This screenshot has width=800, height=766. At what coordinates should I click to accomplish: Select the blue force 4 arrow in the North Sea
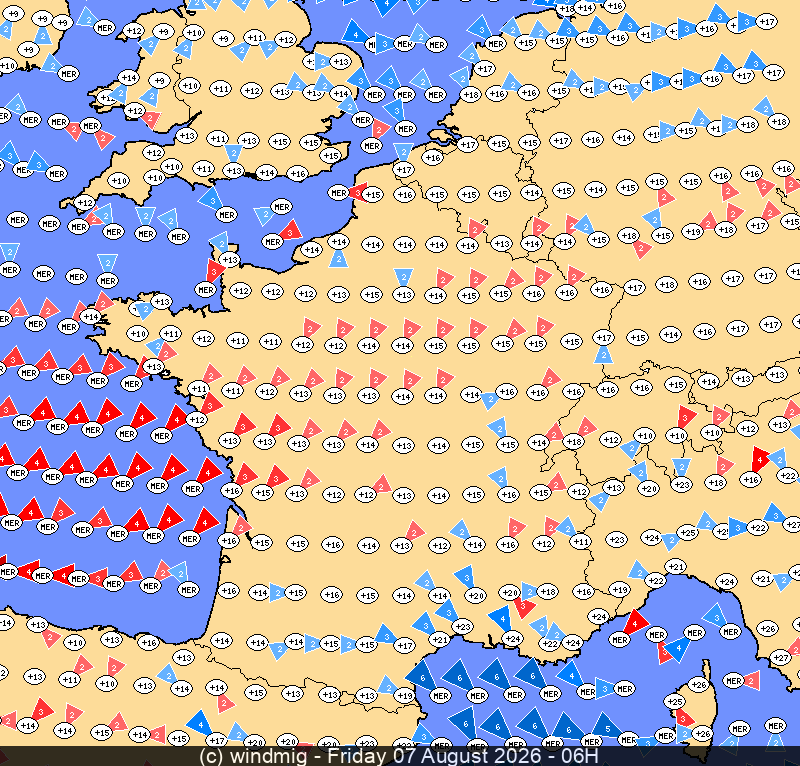[354, 33]
